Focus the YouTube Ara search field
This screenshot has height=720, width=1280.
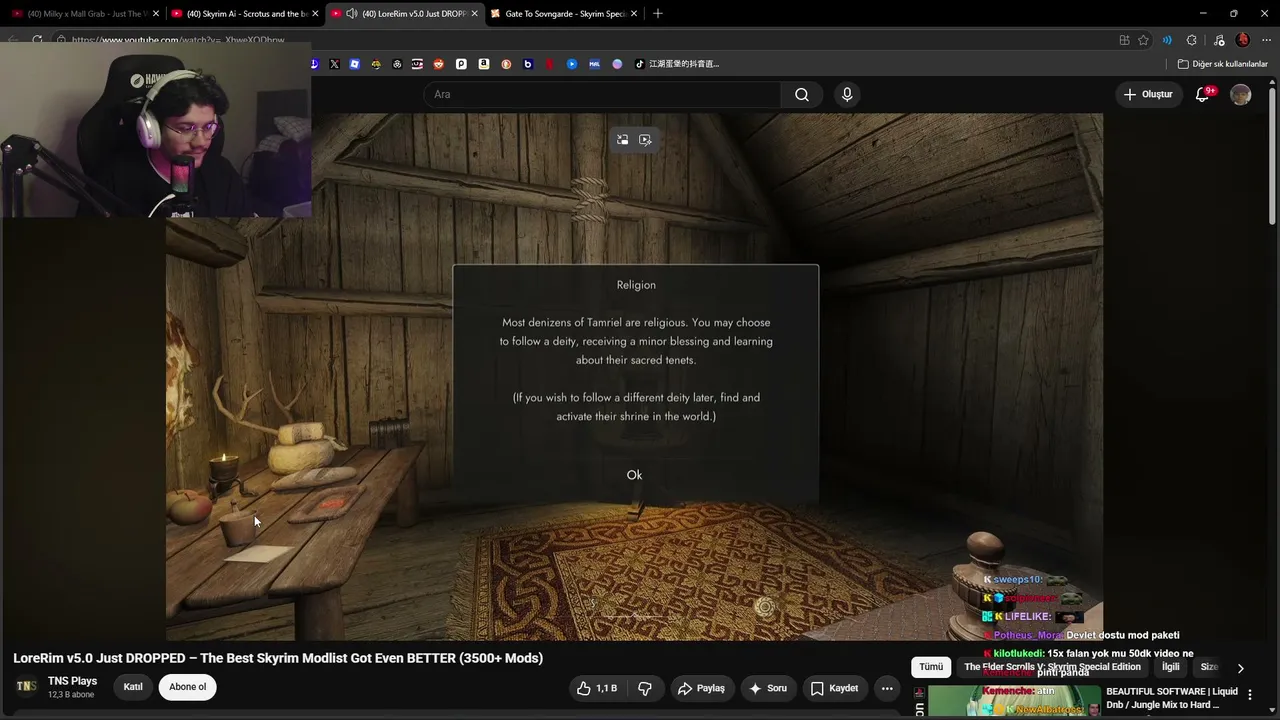602,94
